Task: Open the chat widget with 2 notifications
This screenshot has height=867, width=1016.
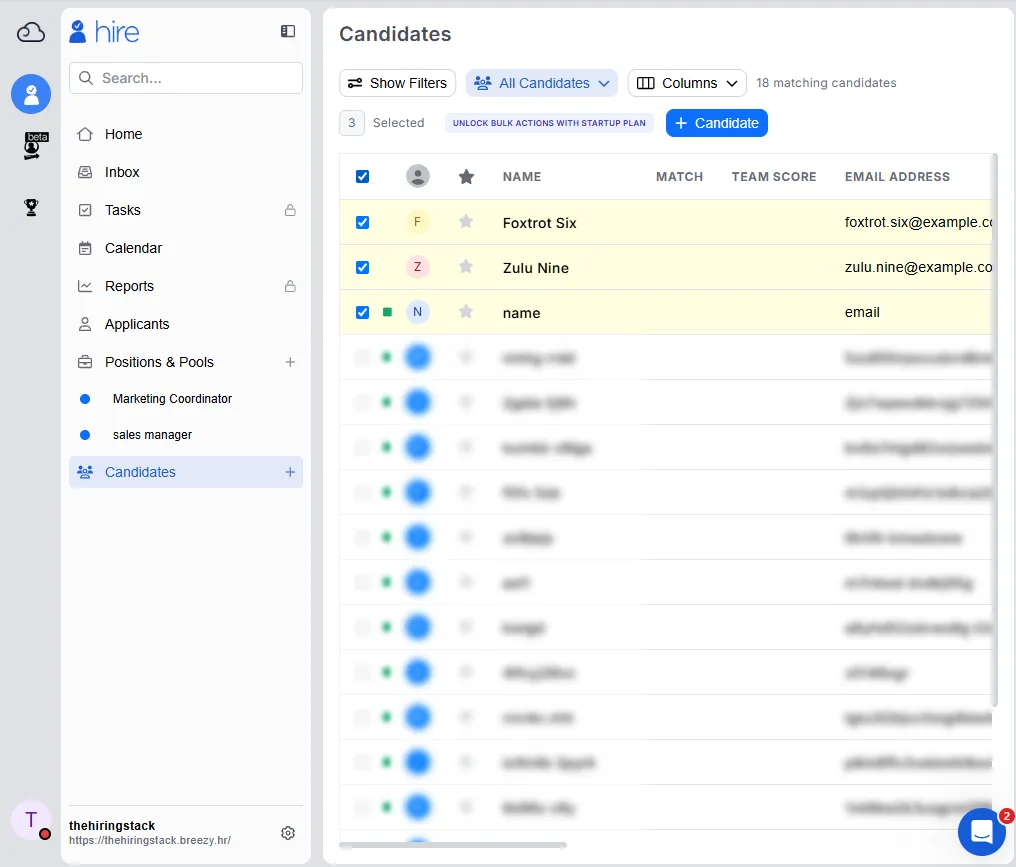Action: pos(982,831)
